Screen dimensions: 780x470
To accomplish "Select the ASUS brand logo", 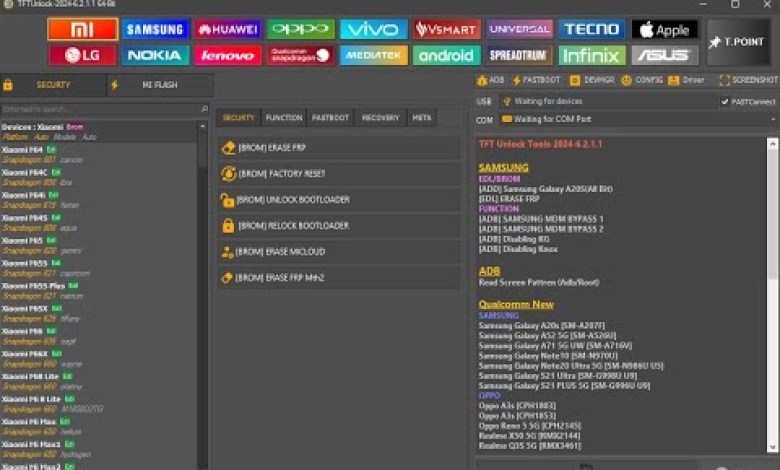I will click(665, 55).
